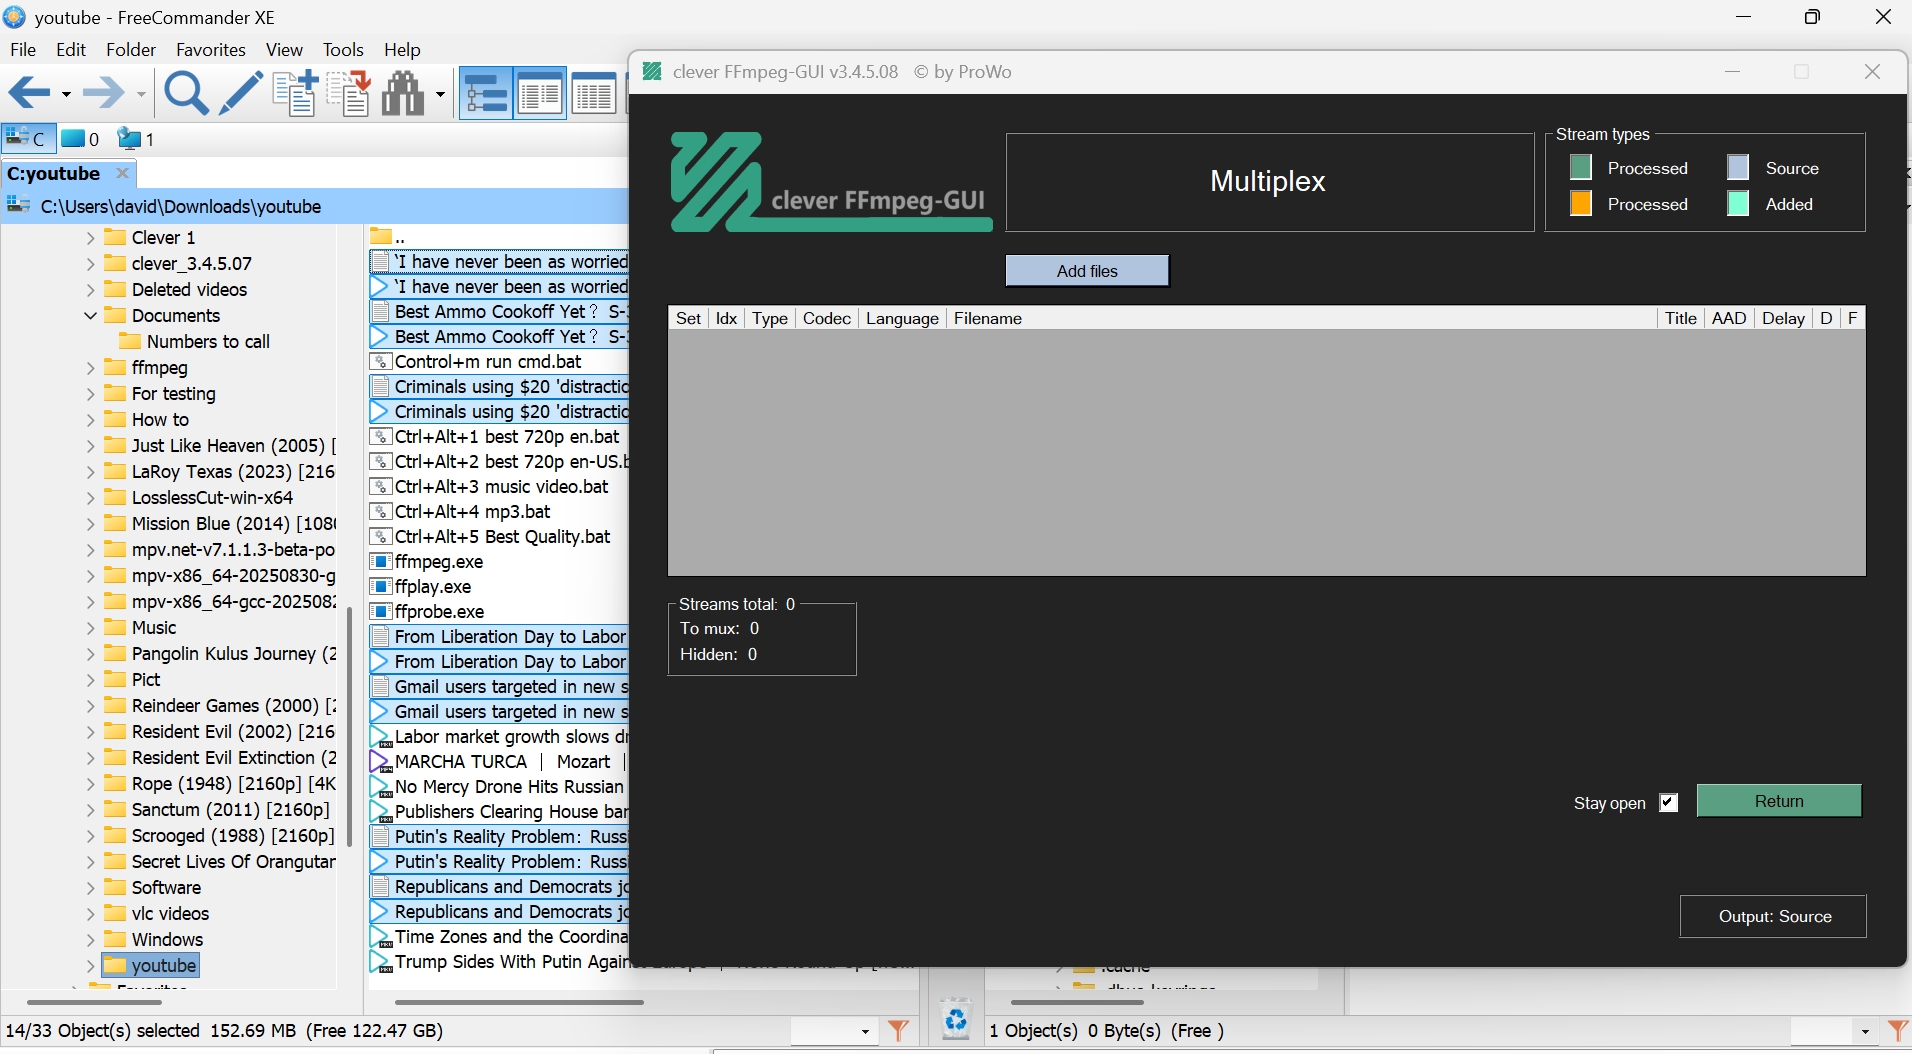Screen dimensions: 1912x1054
Task: Select drive C in the drive bar
Action: (27, 138)
